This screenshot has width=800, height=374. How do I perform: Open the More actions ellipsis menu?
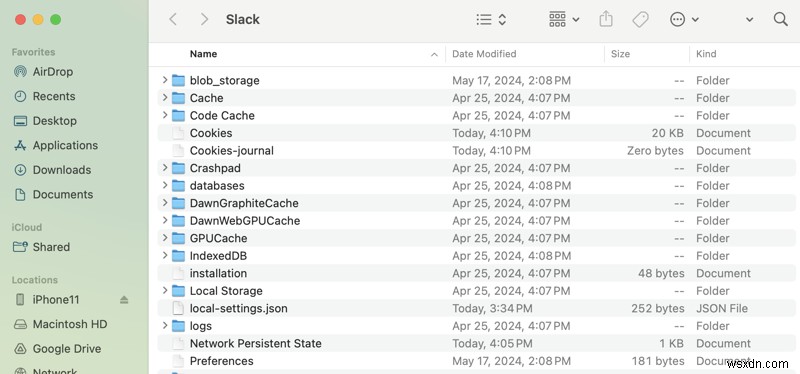click(x=684, y=19)
